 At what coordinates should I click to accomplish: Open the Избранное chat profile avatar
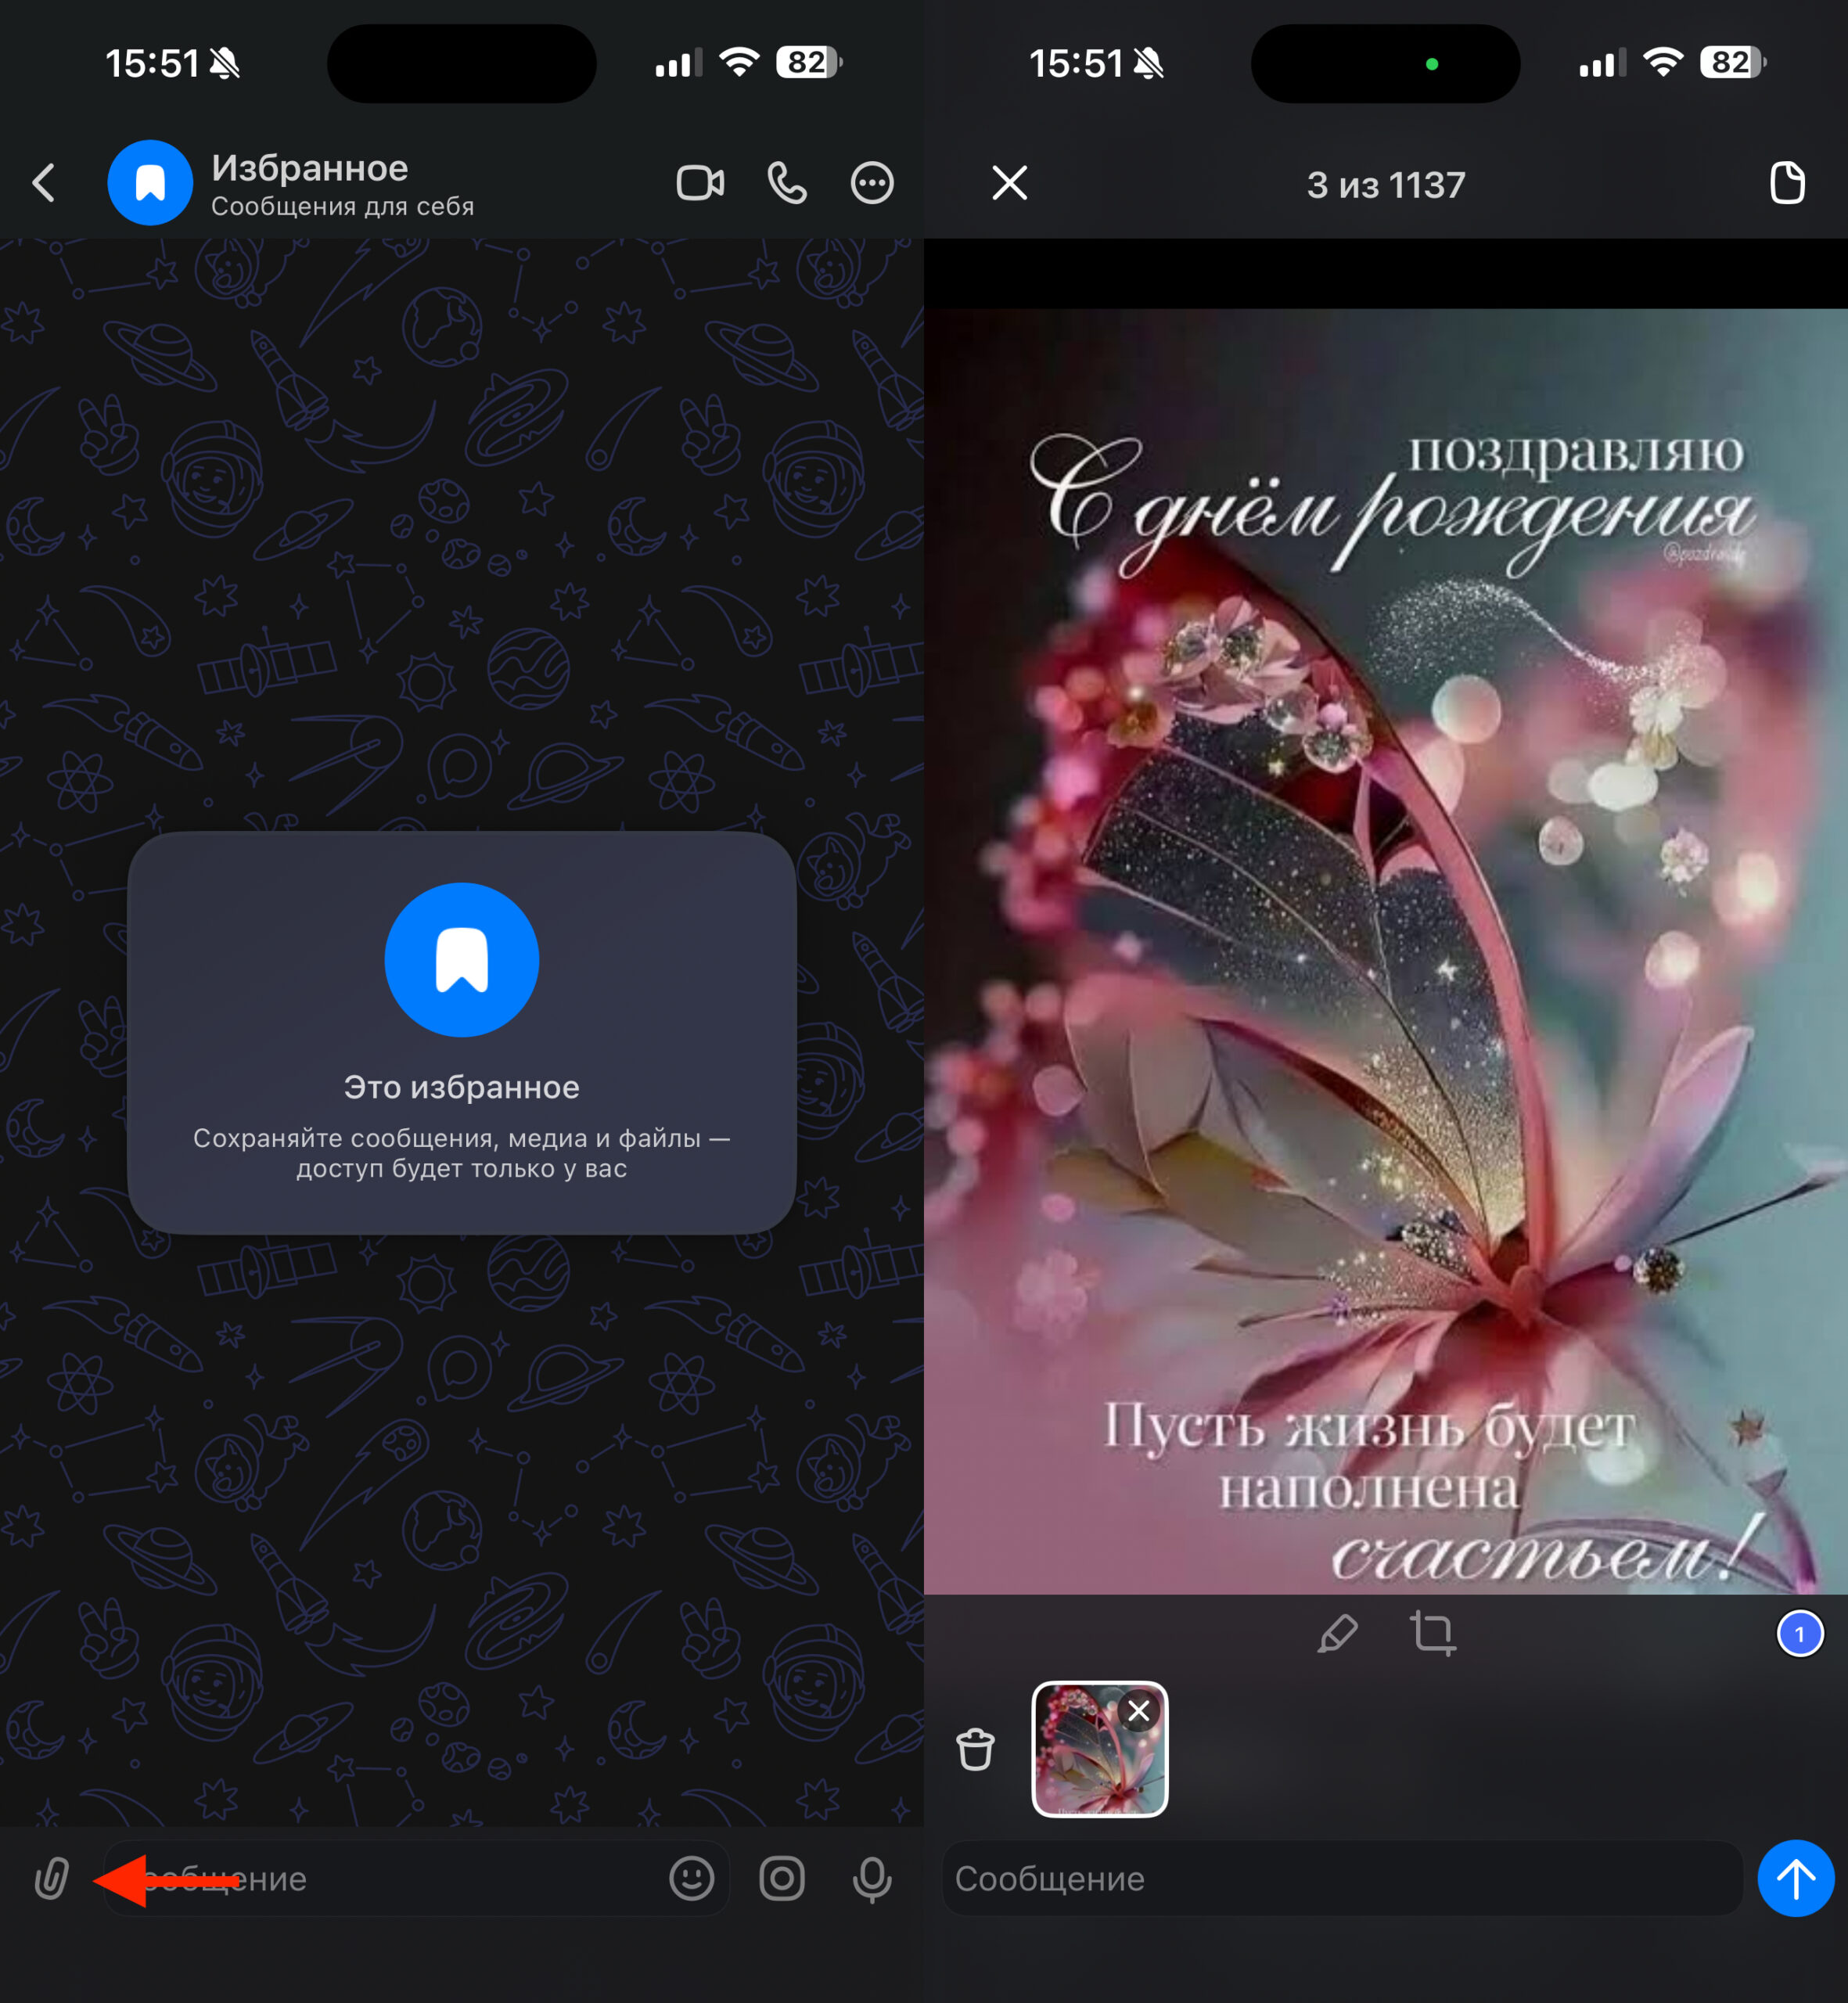150,183
